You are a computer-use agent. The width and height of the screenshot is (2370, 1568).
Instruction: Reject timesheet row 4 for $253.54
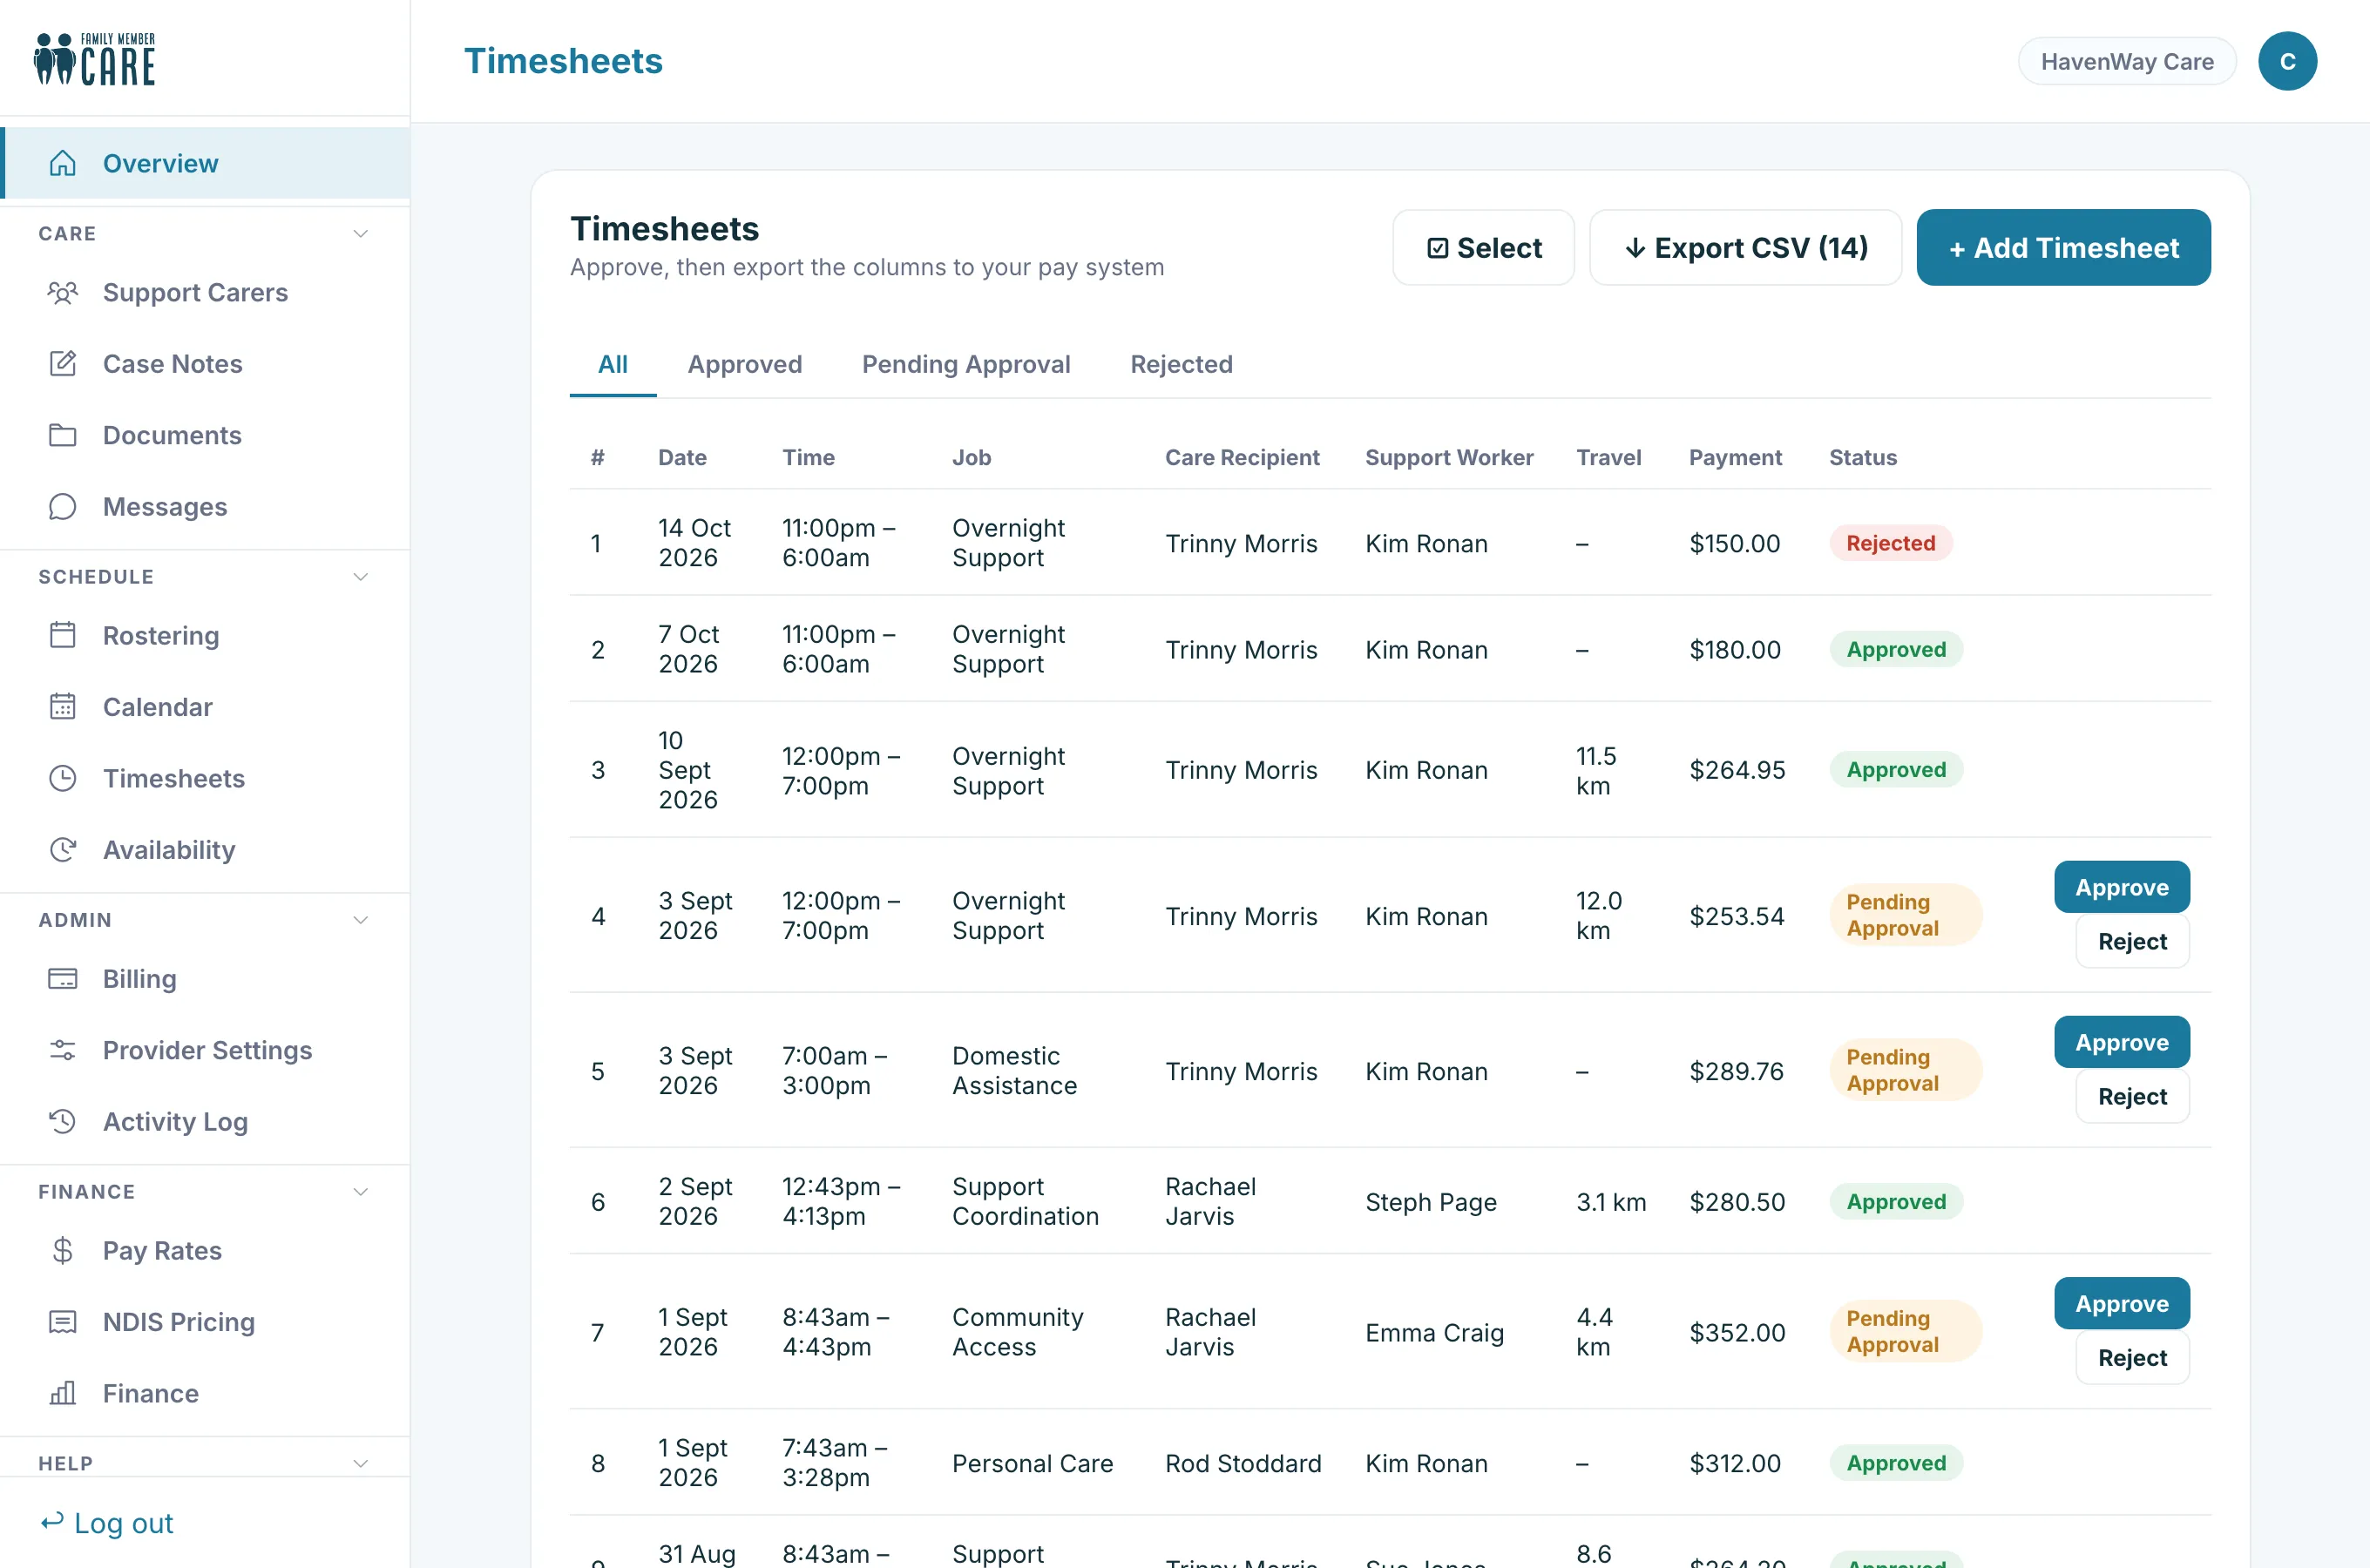point(2132,941)
